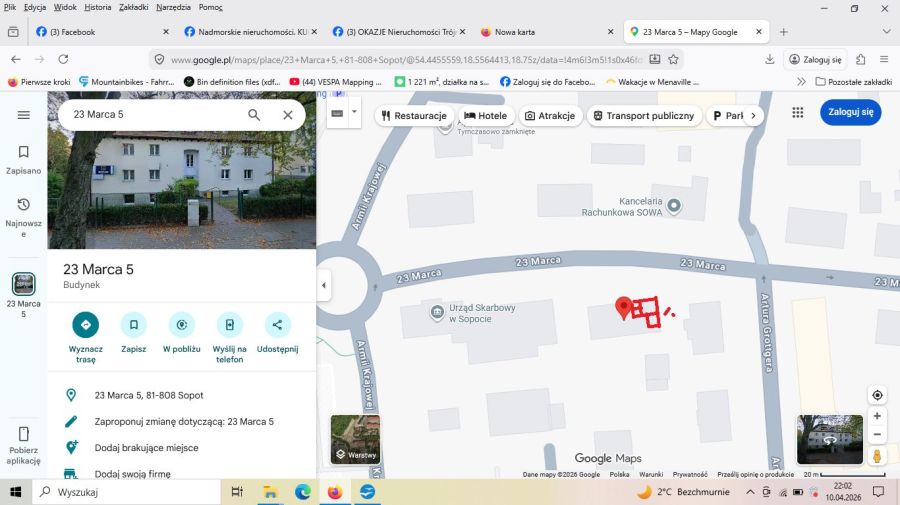Show more category chips arrow

pos(754,116)
